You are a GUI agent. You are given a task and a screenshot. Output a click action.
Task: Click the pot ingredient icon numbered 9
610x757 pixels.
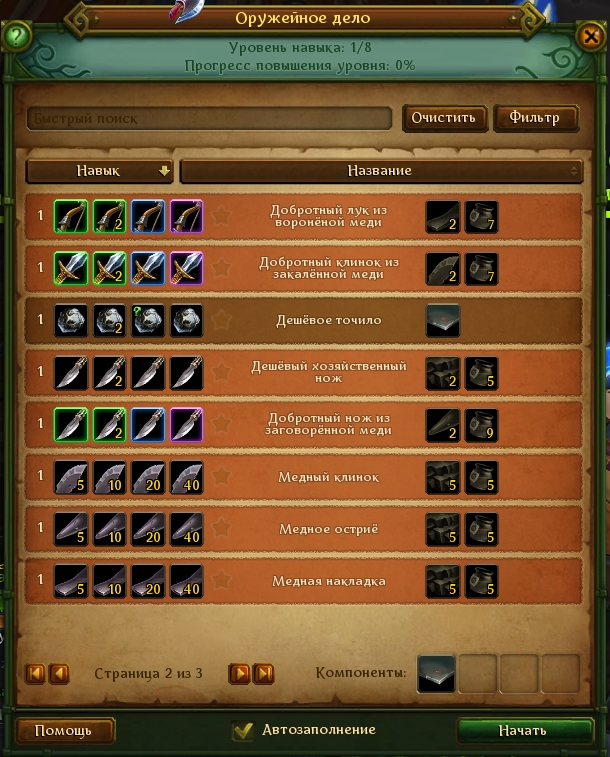[481, 425]
